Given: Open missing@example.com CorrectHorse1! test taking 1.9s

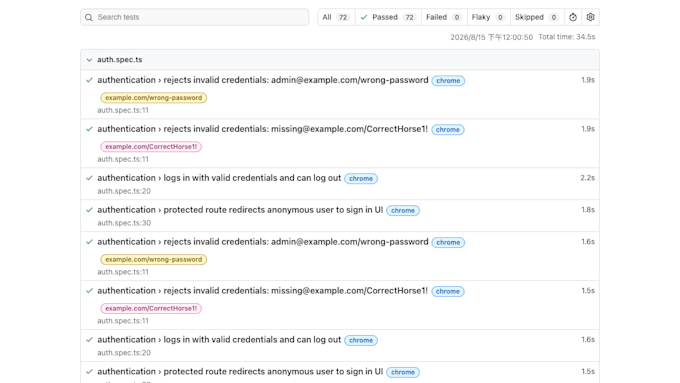Looking at the screenshot, I should point(262,129).
